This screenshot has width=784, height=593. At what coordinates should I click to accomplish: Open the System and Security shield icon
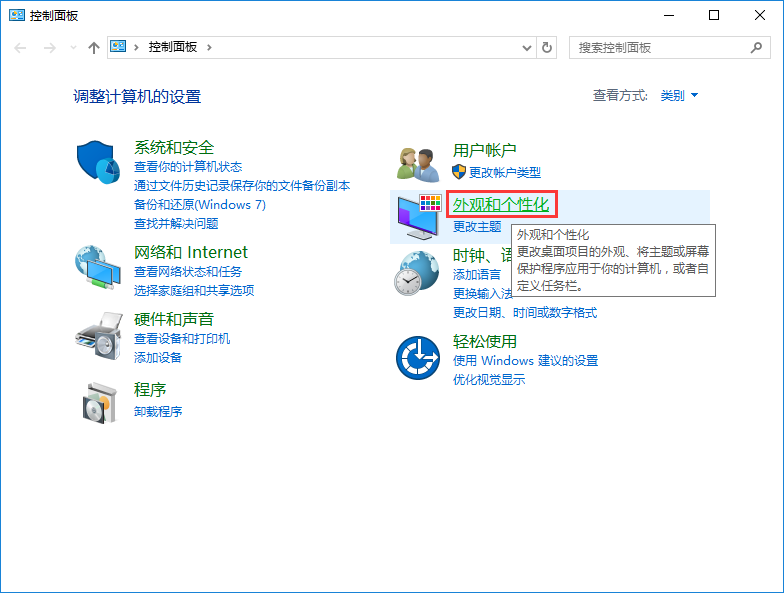pos(99,162)
